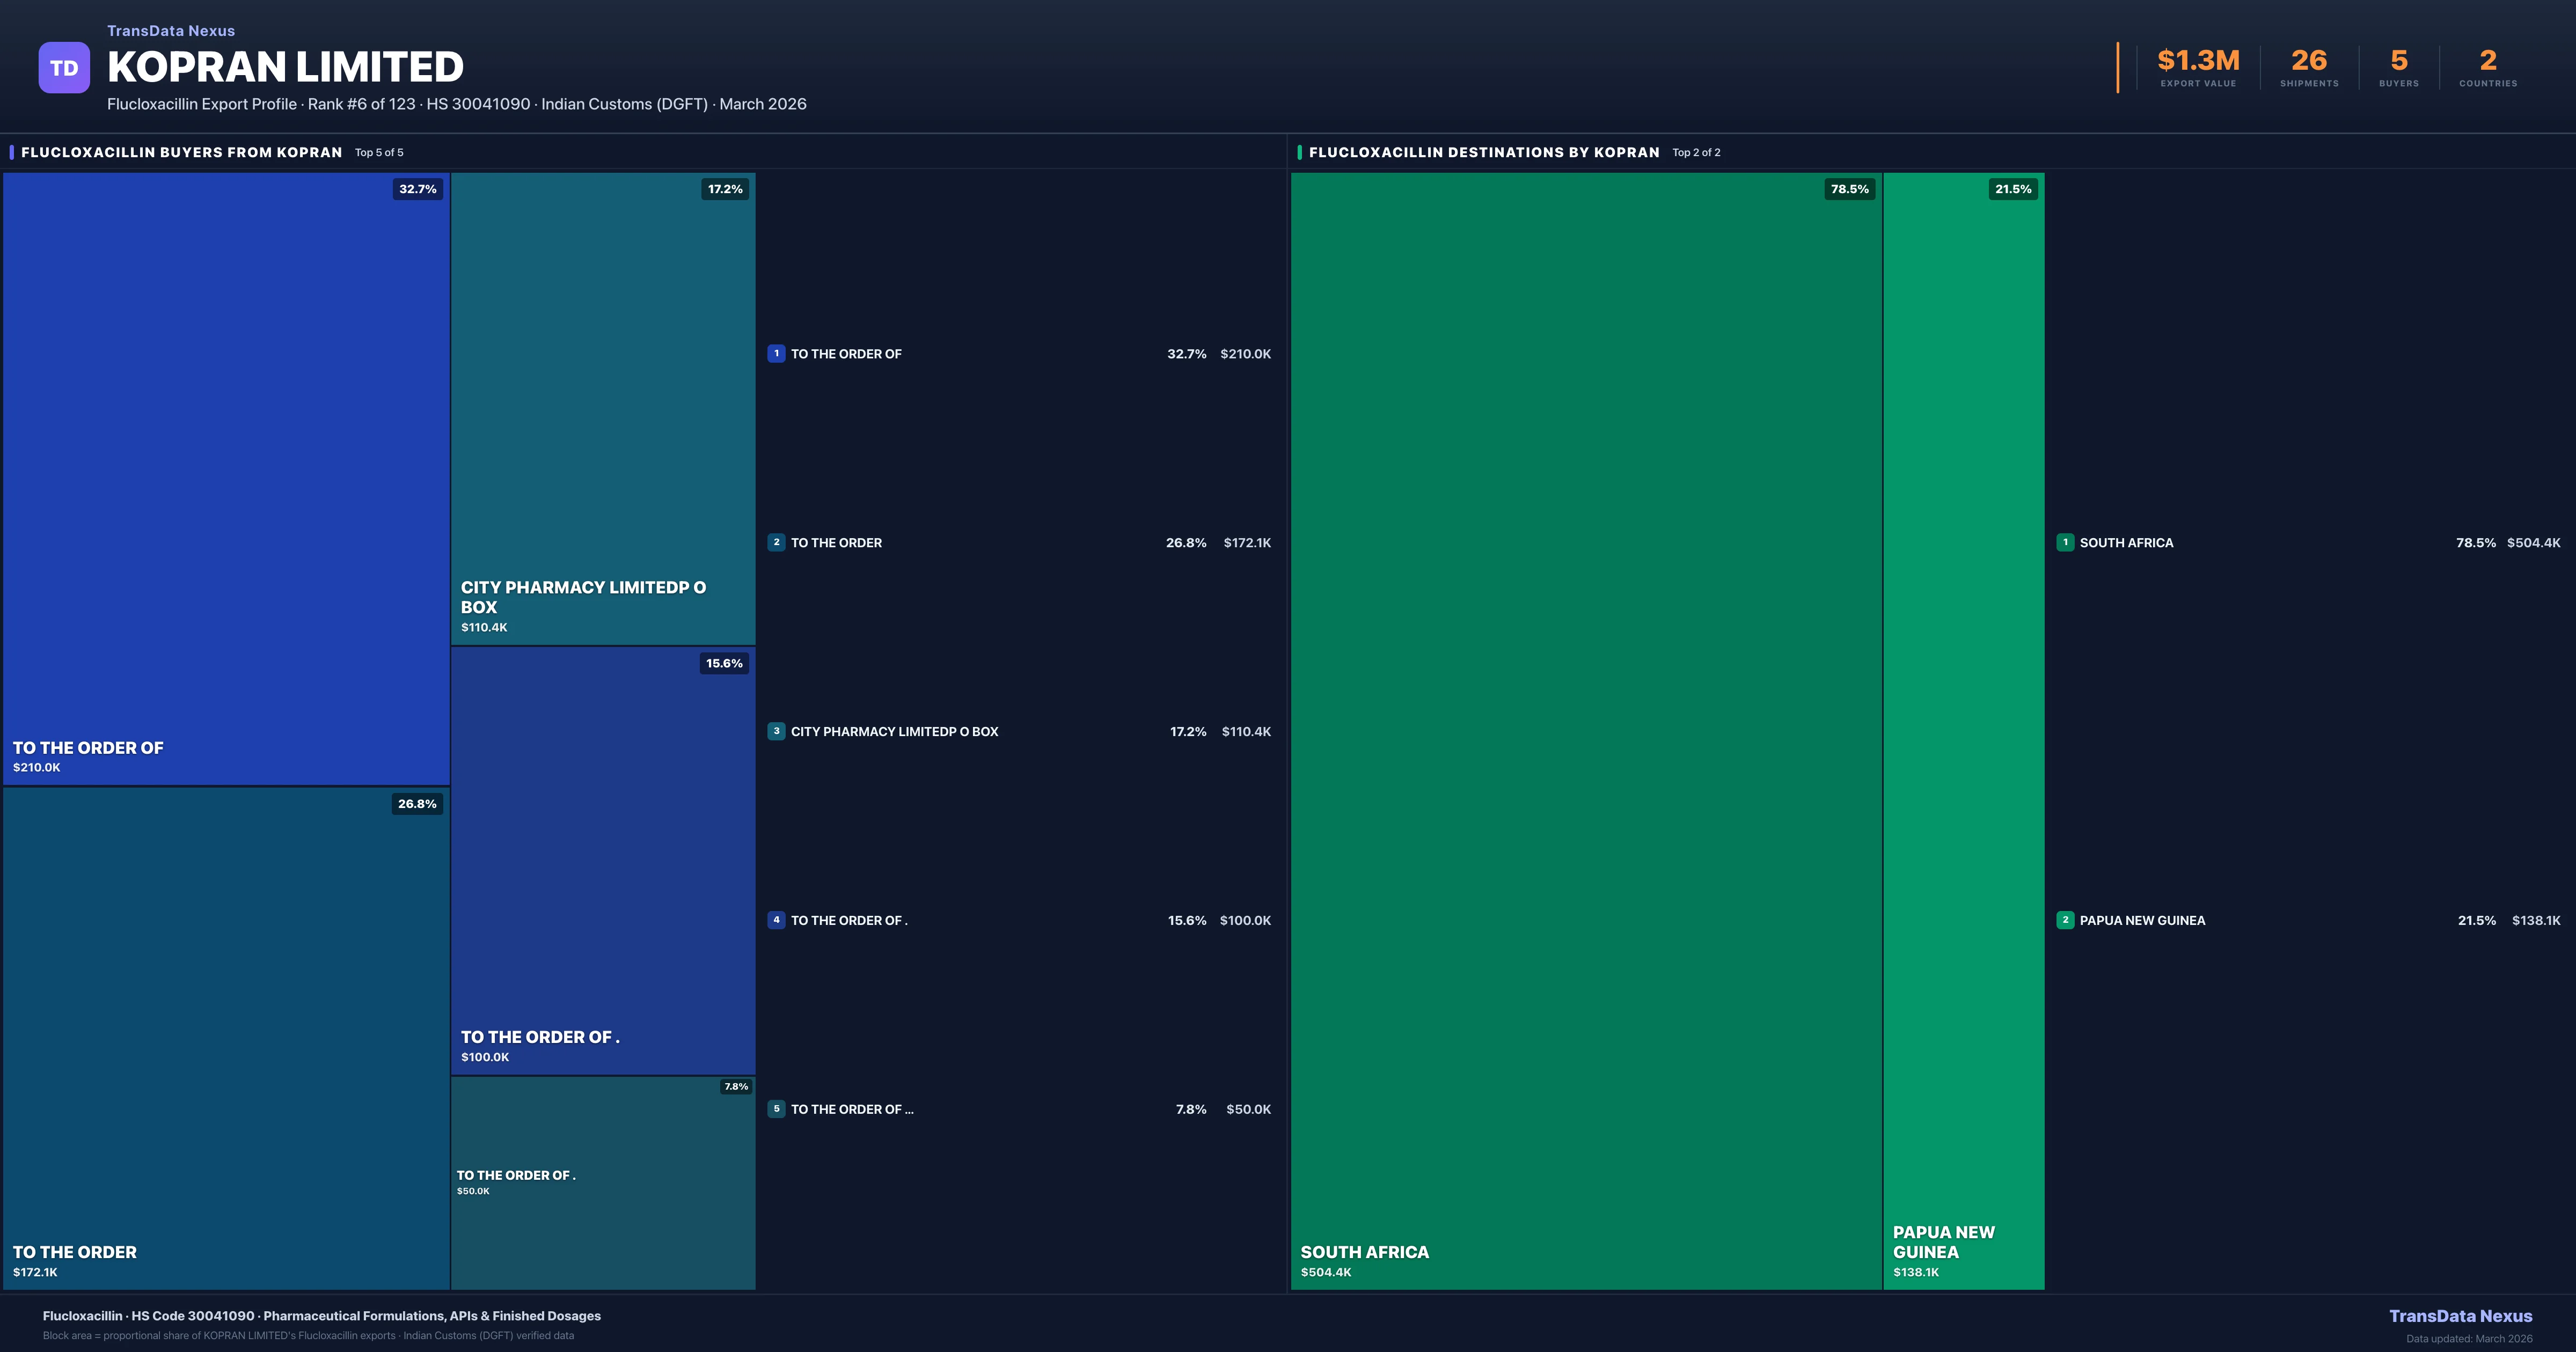Click rank 5 badge in buyers list

[776, 1109]
